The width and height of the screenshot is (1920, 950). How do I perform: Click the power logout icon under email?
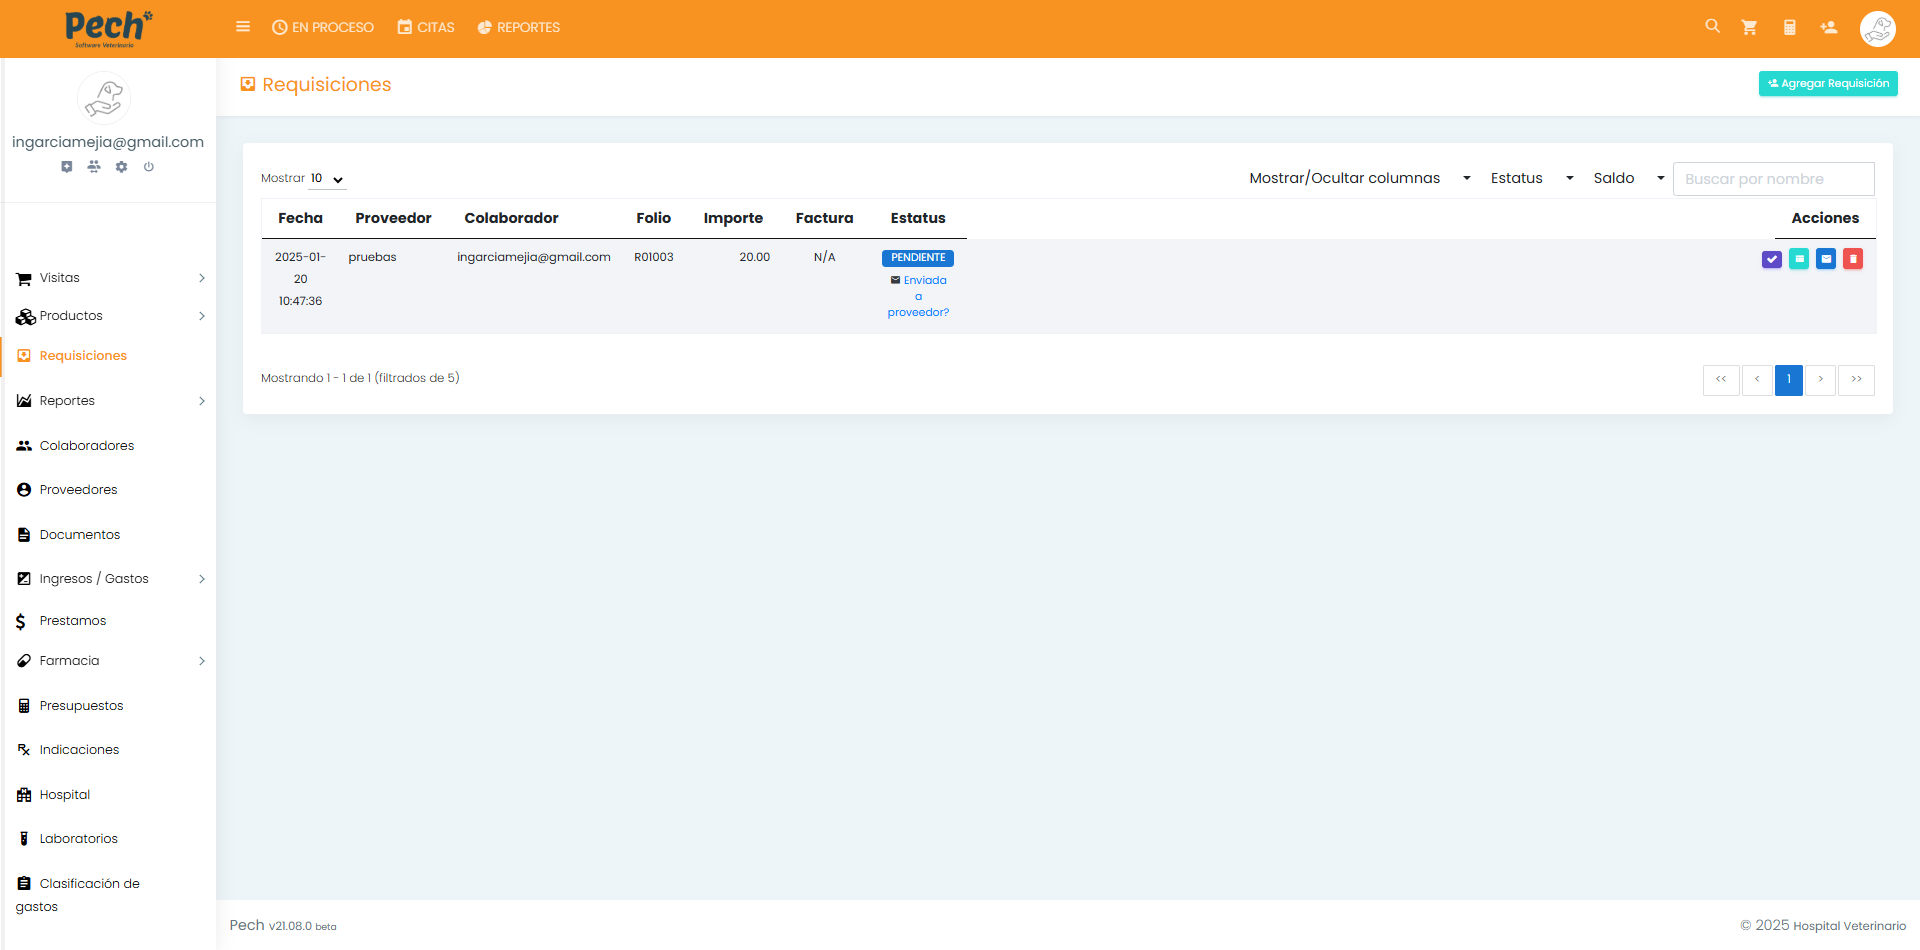pos(149,167)
